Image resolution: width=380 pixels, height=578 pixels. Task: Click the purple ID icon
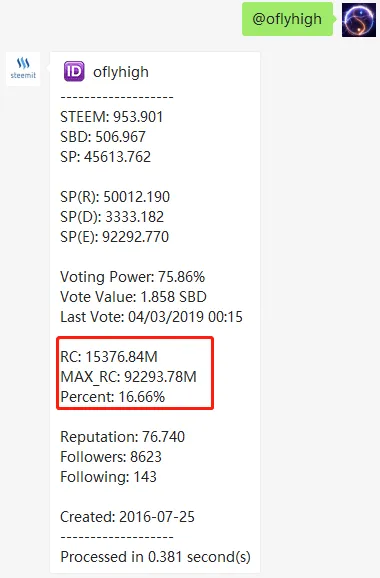[74, 71]
